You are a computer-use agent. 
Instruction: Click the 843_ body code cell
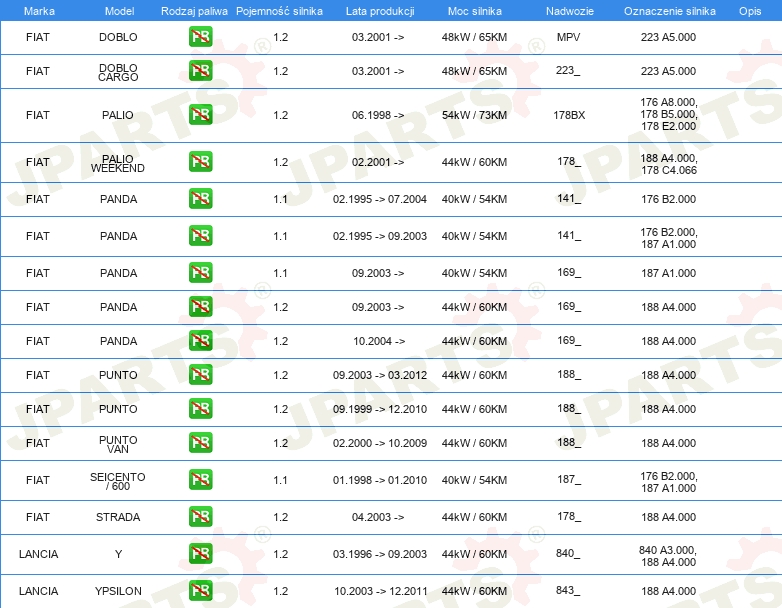pos(568,591)
